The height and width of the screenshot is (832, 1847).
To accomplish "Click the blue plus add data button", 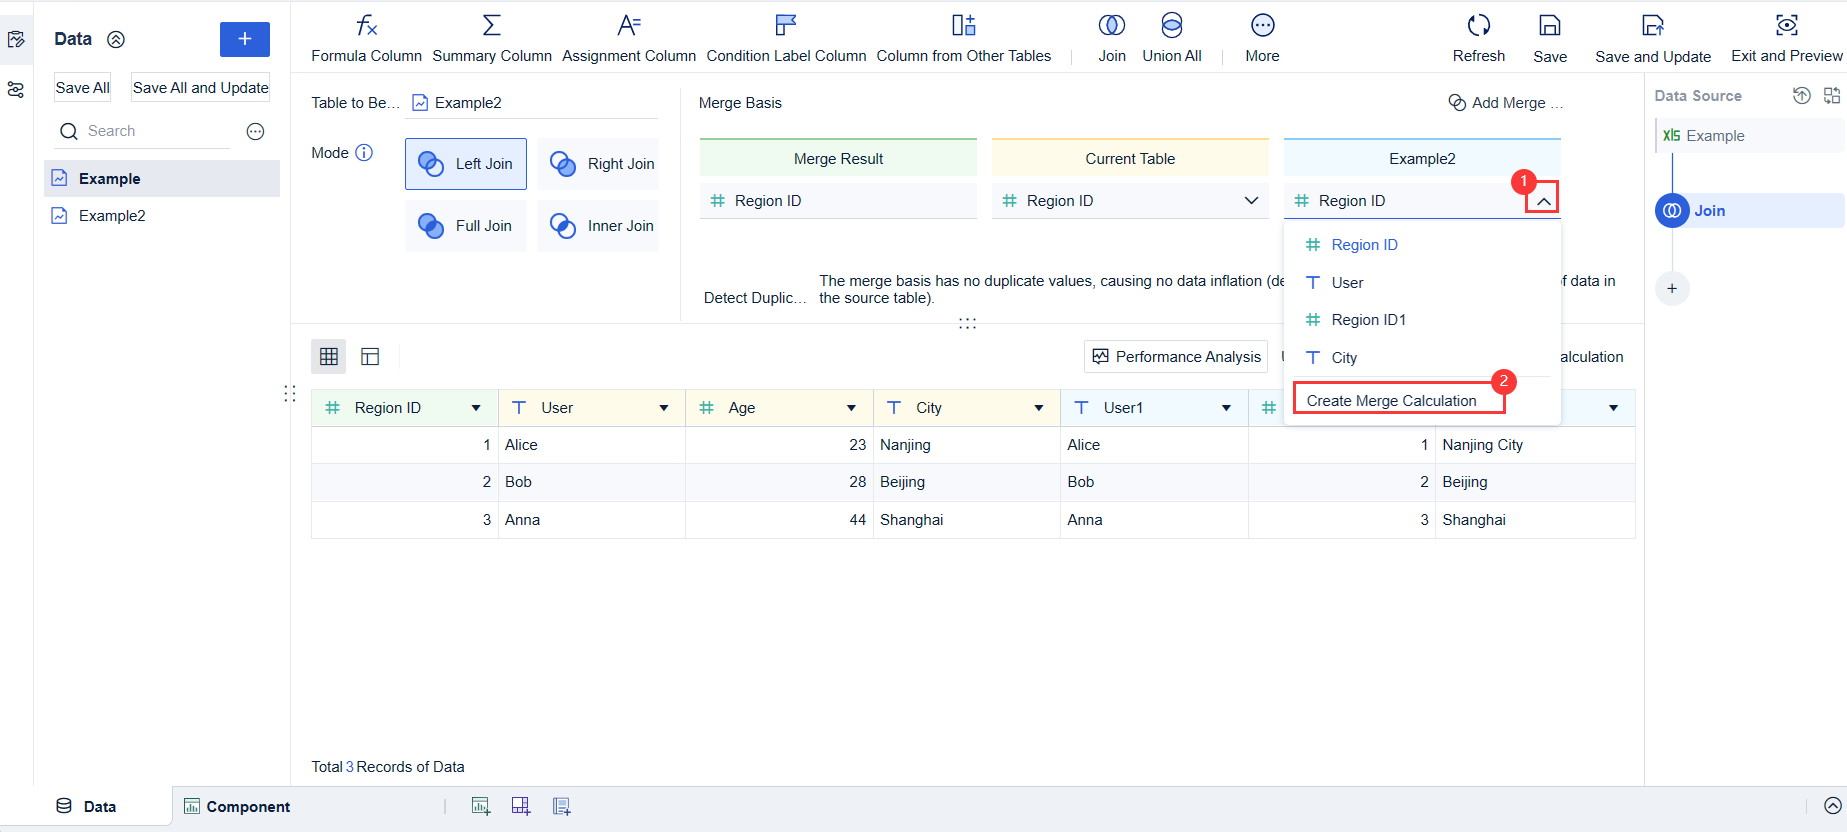I will (244, 39).
